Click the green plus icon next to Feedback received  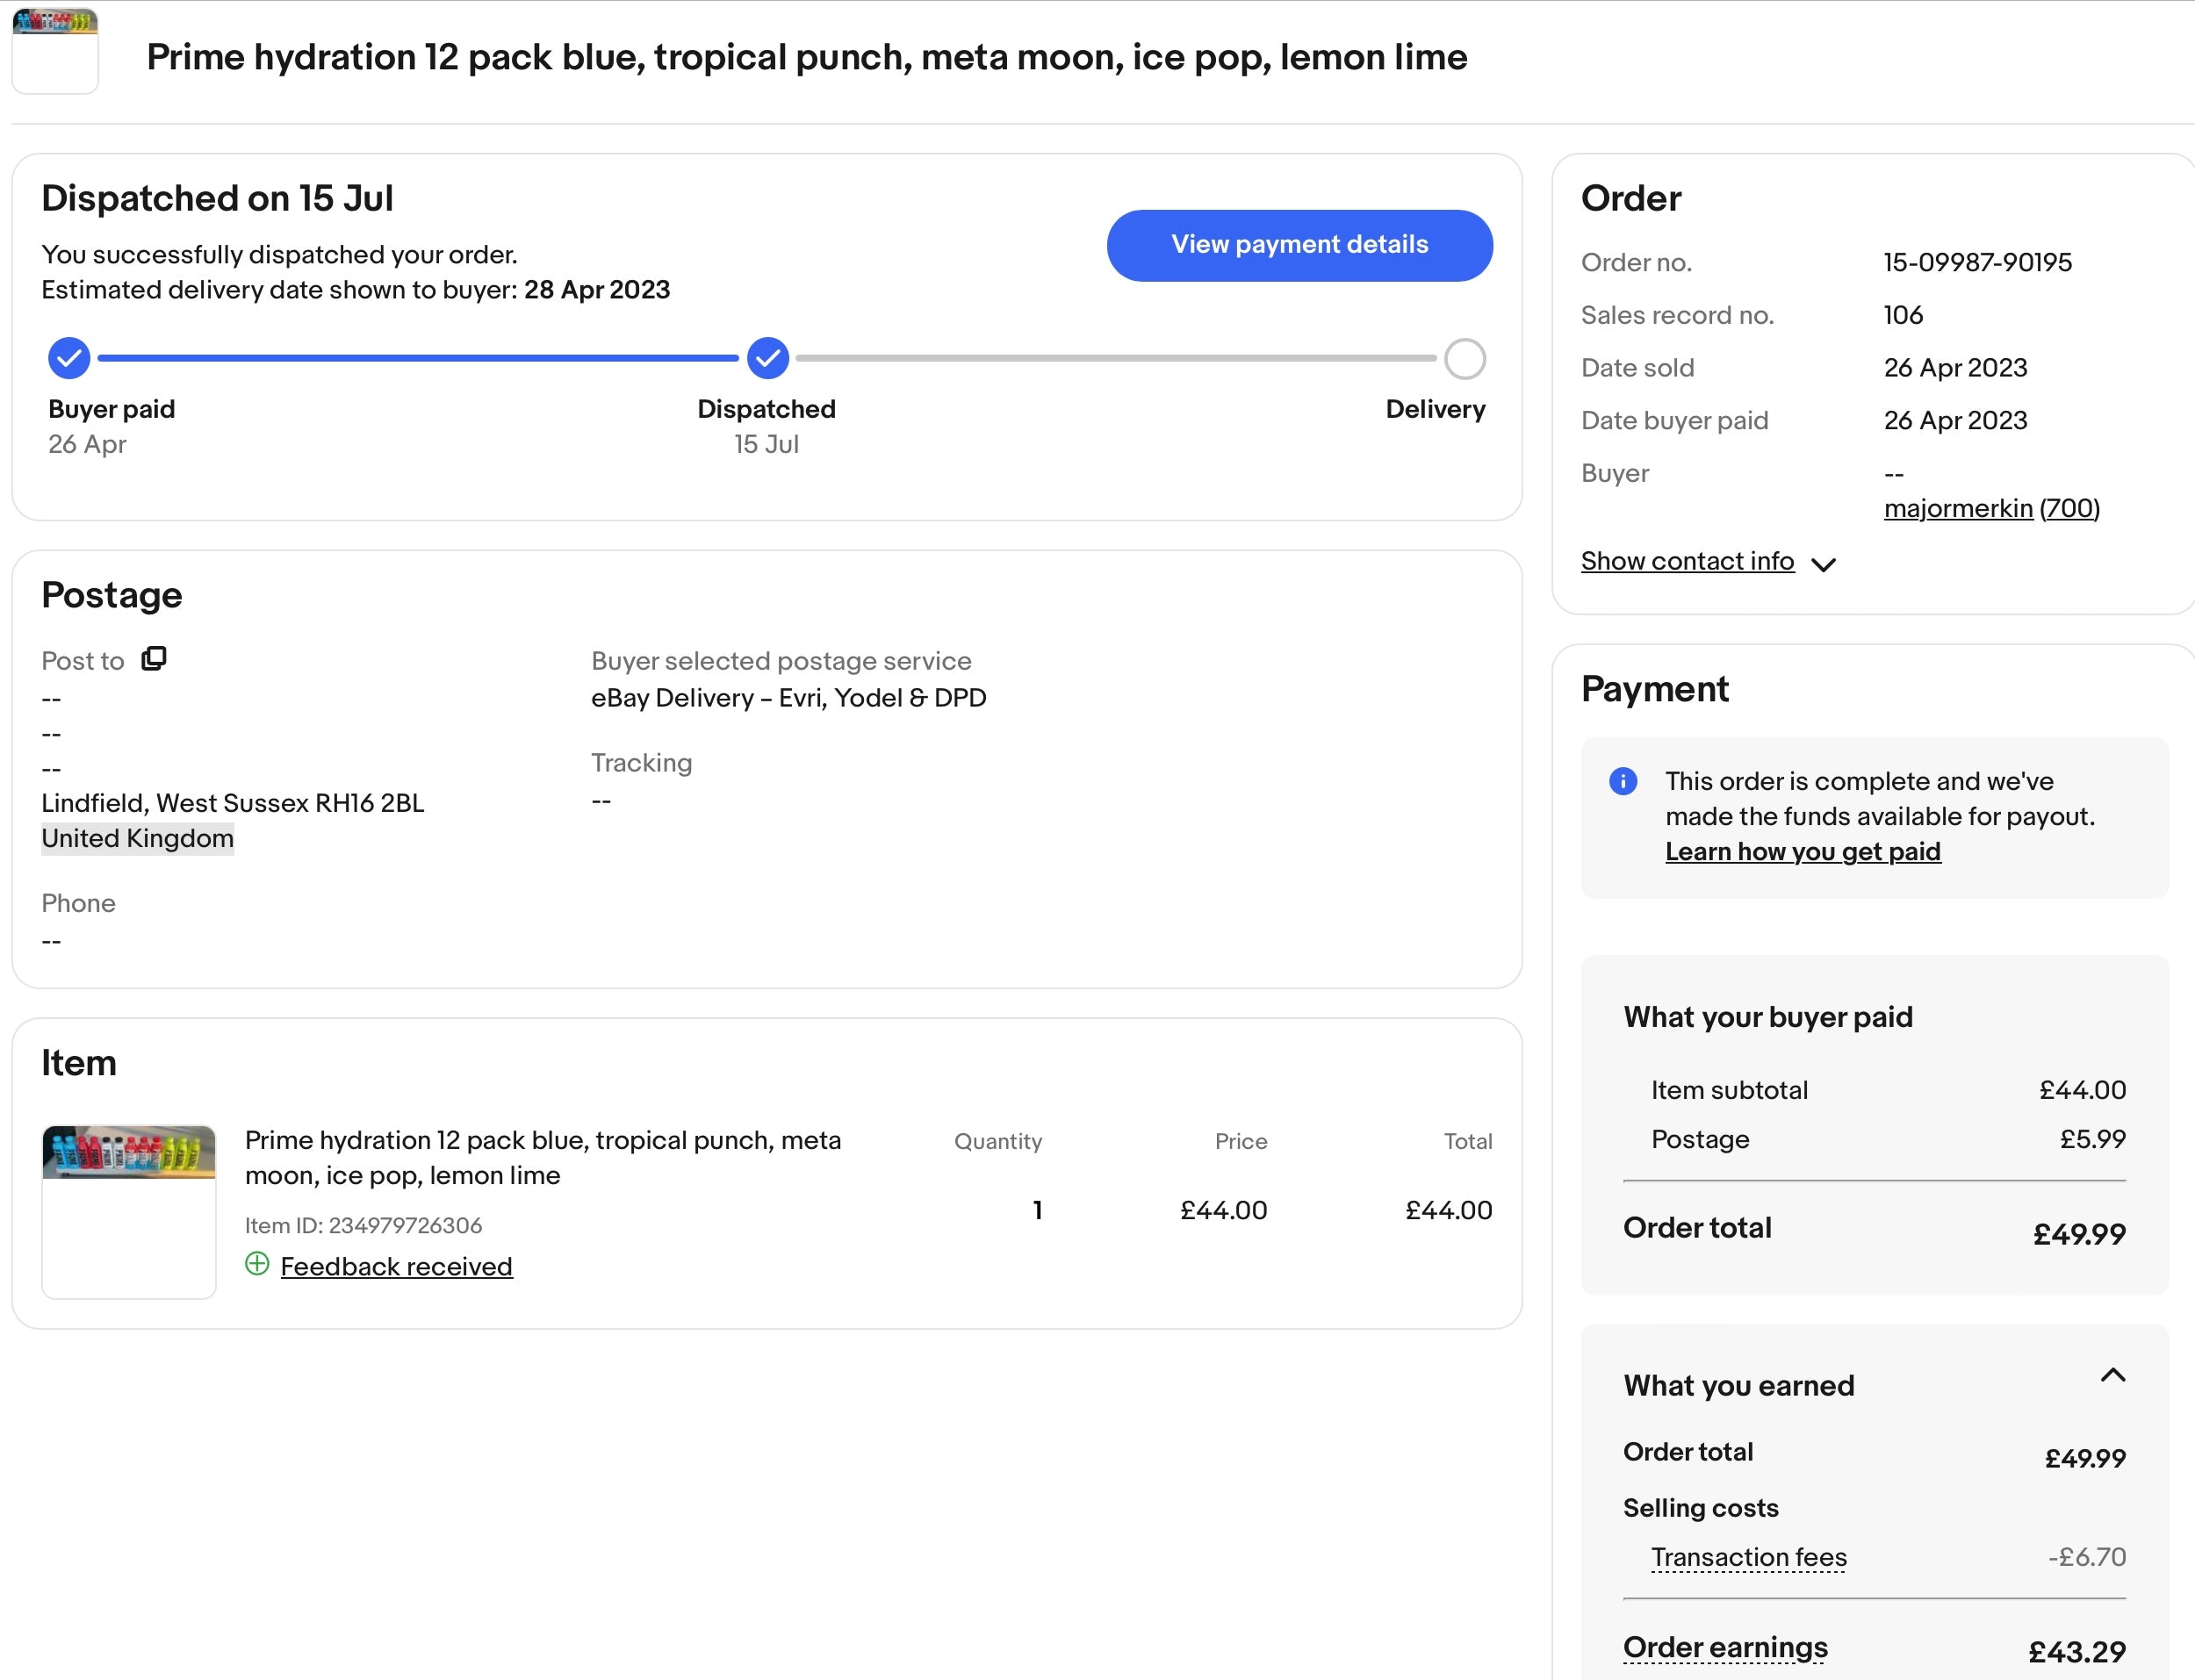click(257, 1264)
